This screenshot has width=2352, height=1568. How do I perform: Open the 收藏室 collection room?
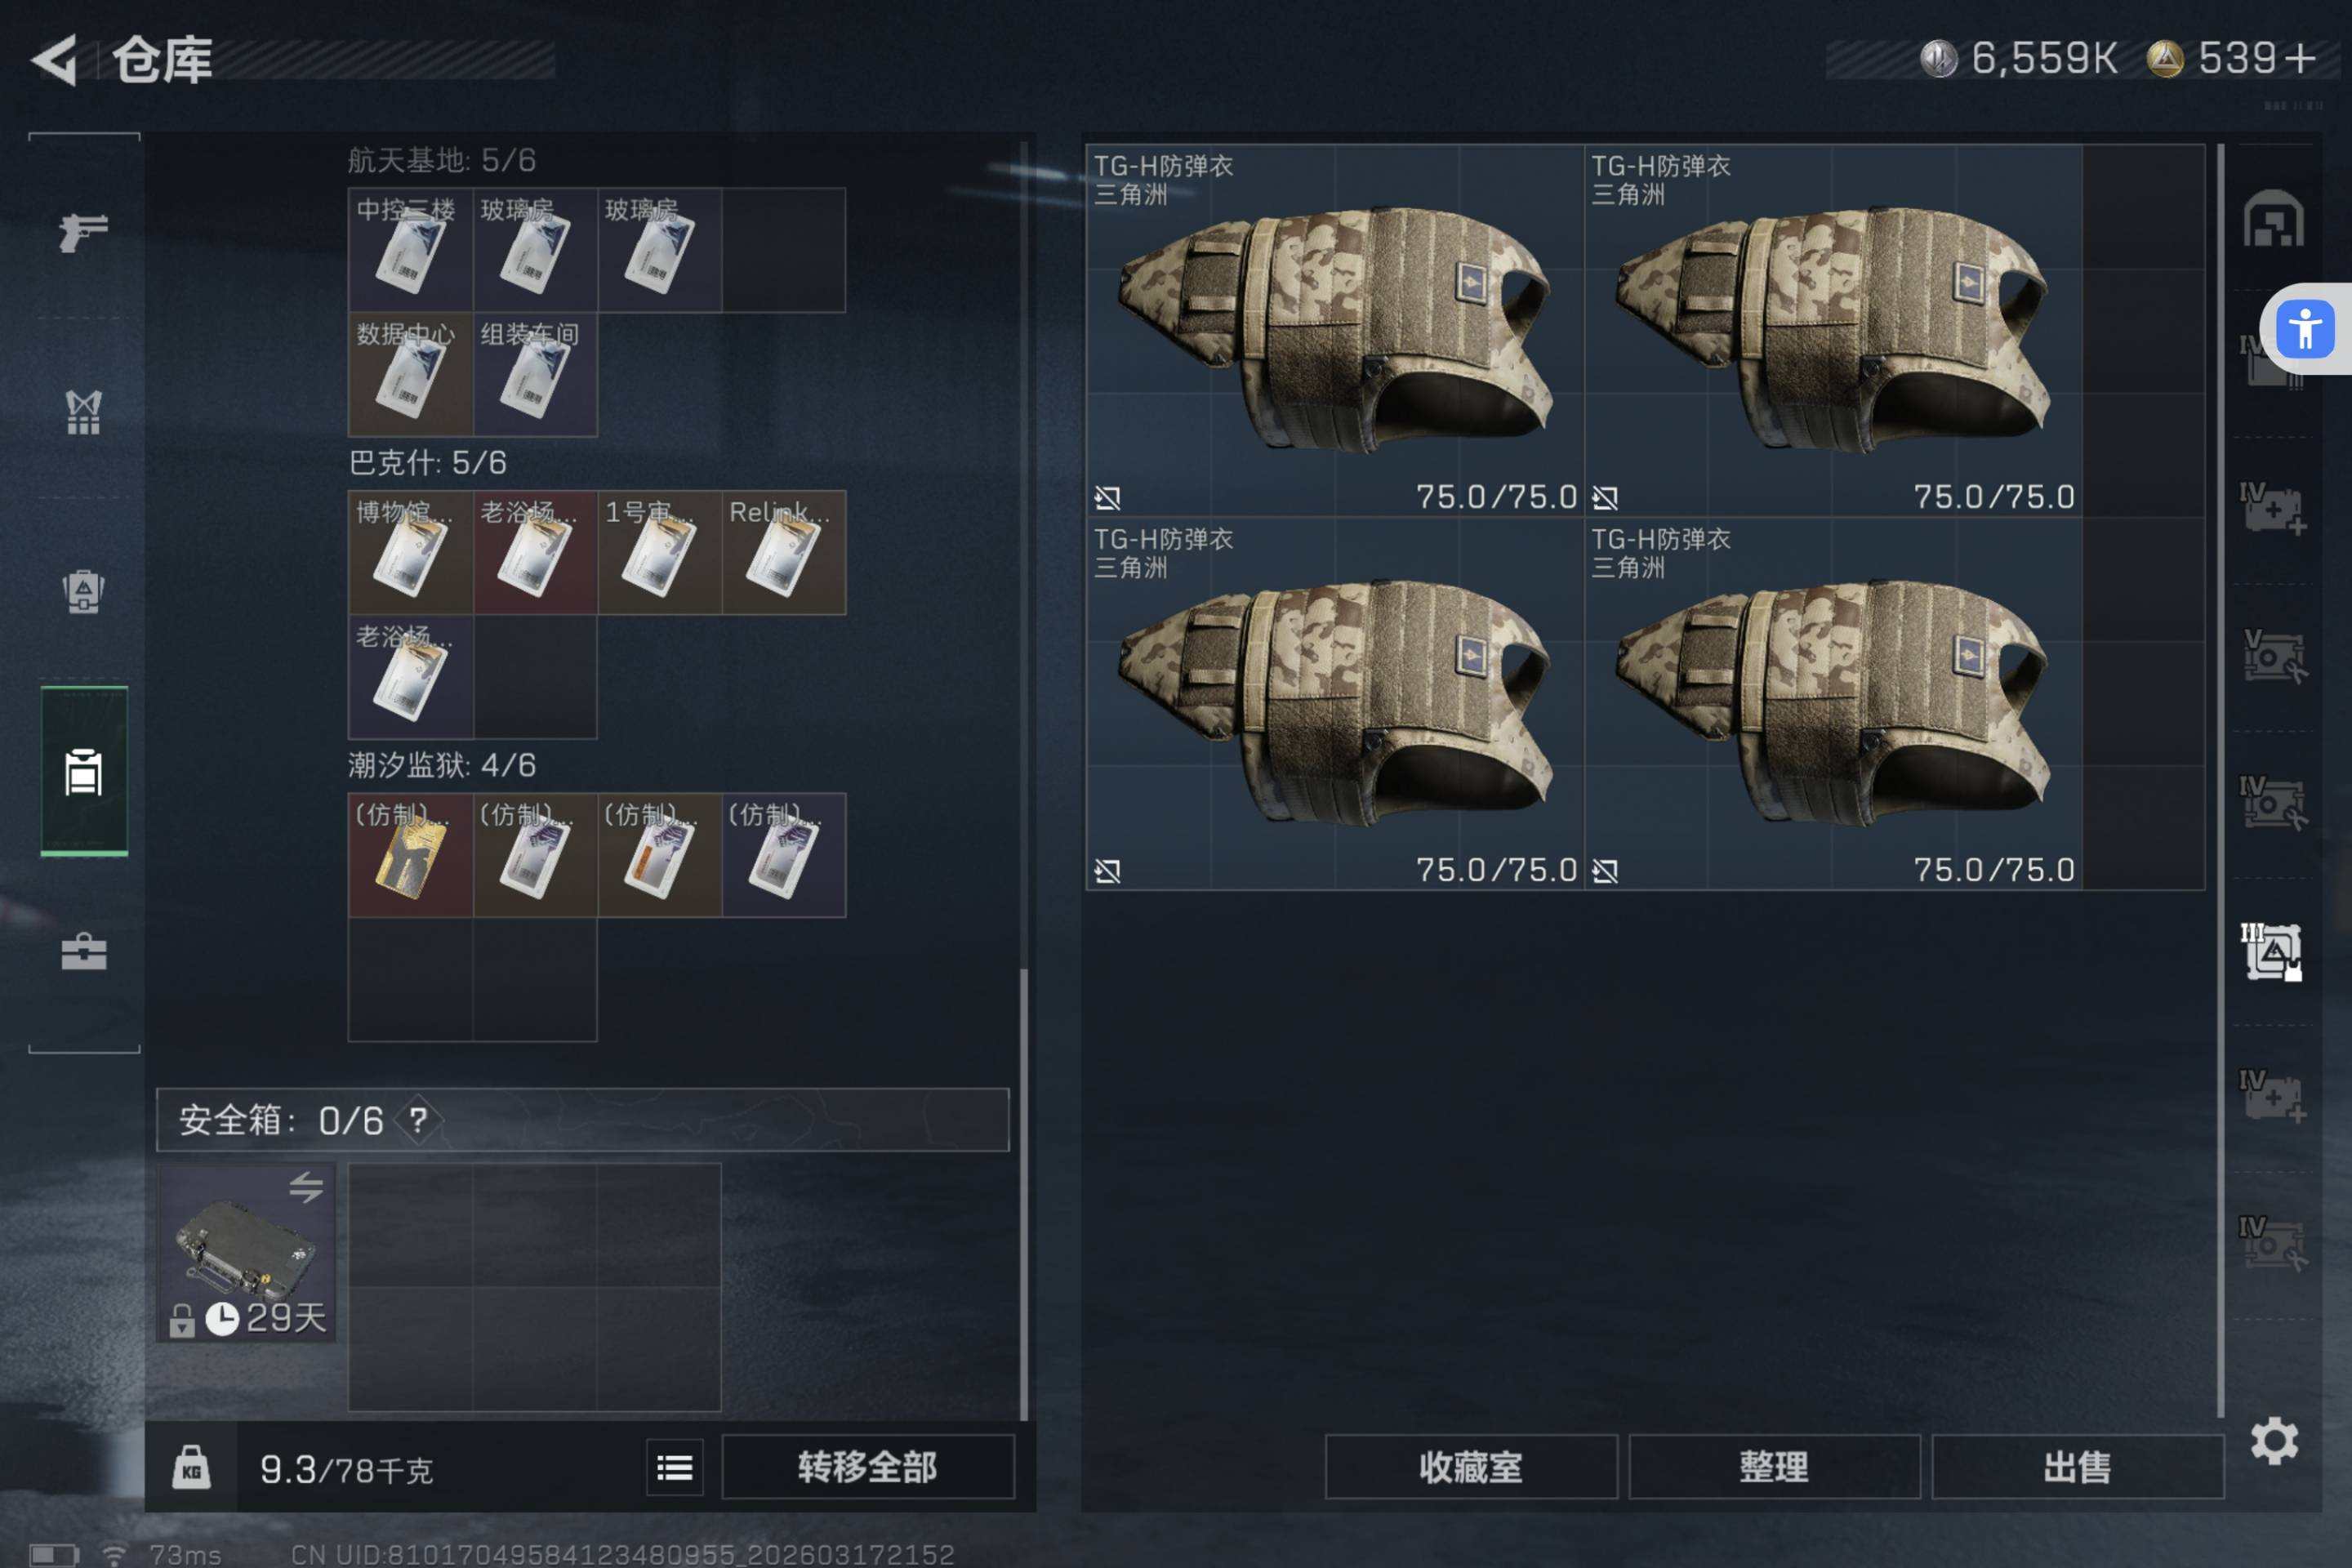coord(1471,1467)
